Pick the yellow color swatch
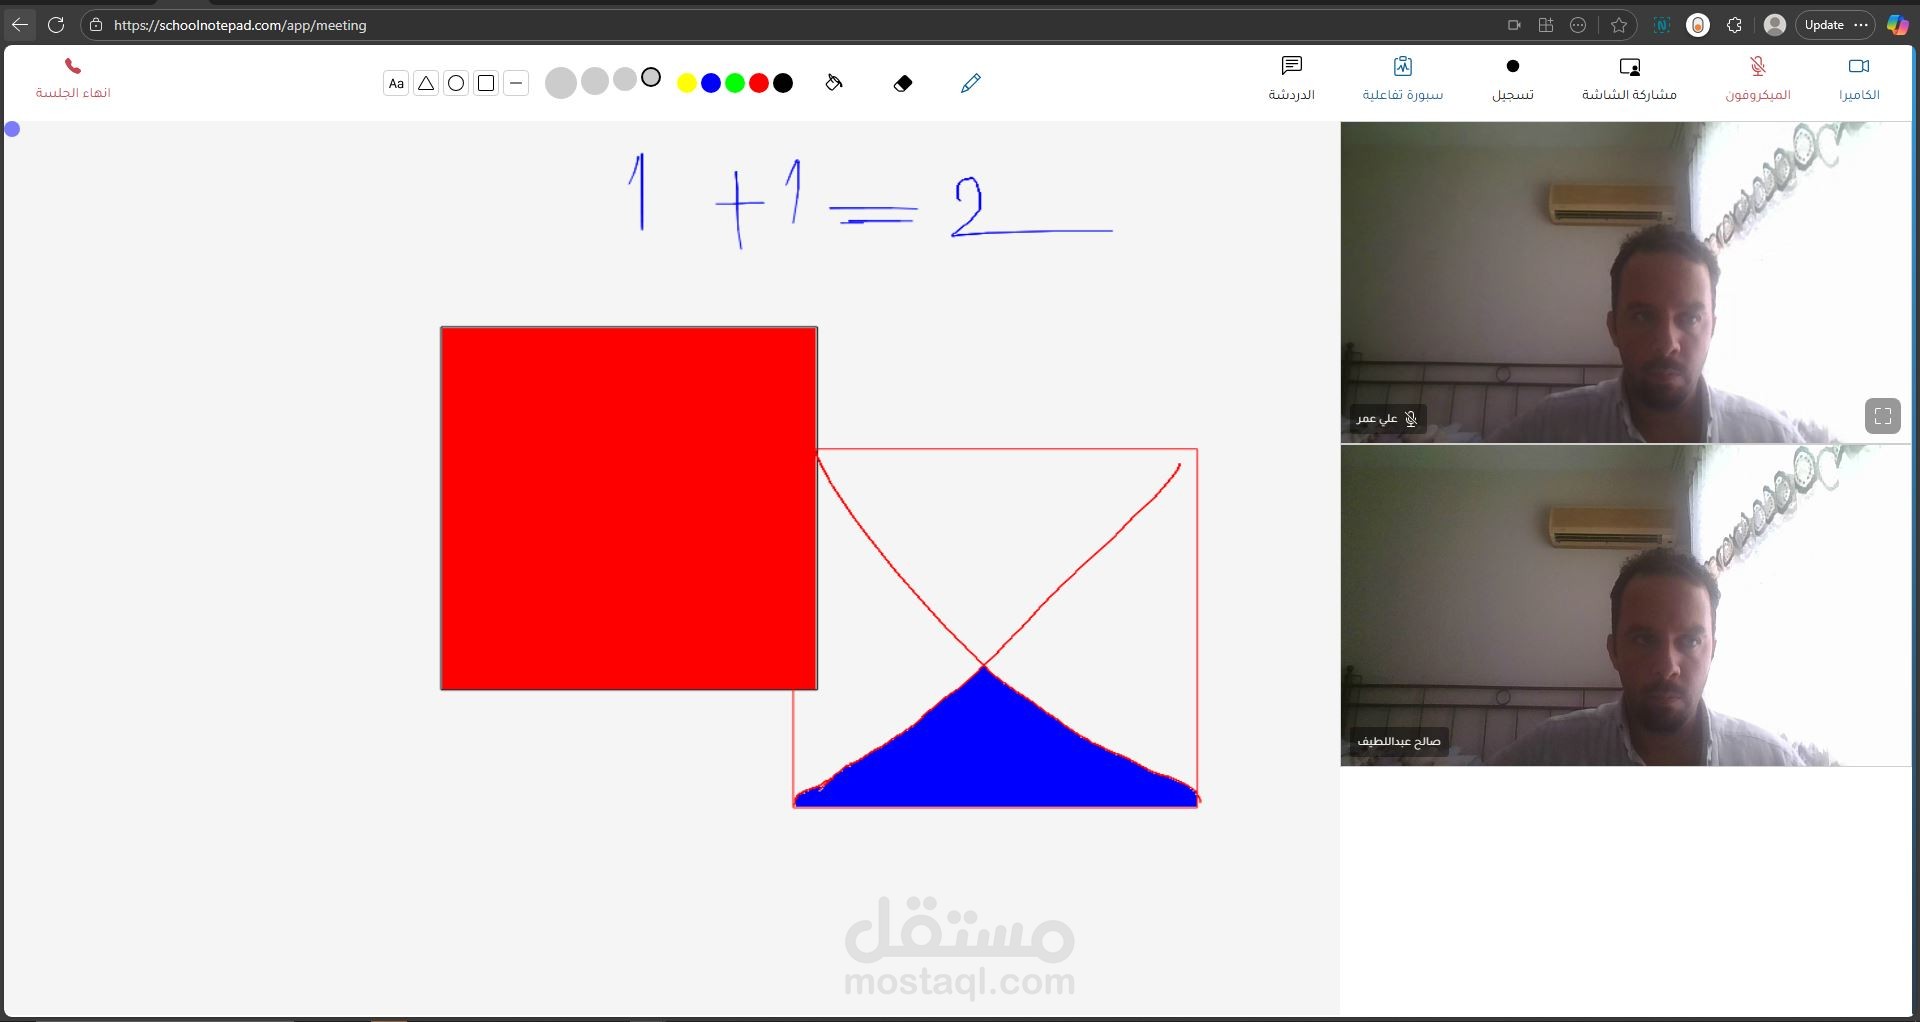This screenshot has width=1920, height=1022. click(x=687, y=84)
